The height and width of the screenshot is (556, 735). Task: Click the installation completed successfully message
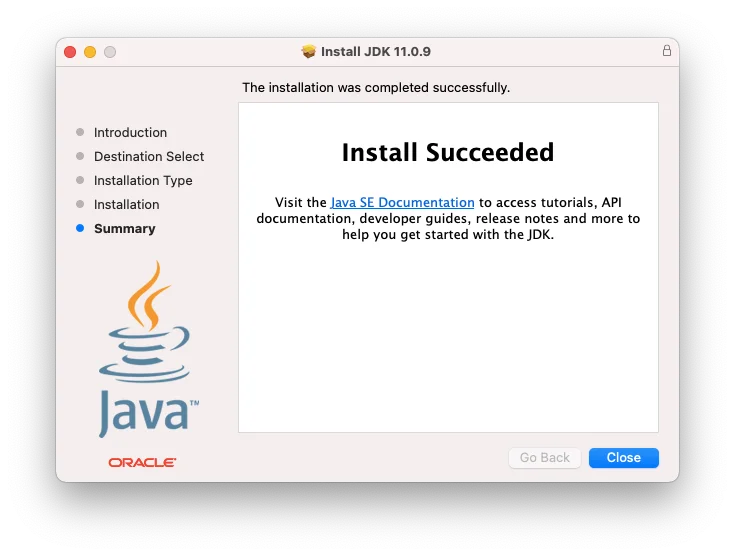(376, 88)
